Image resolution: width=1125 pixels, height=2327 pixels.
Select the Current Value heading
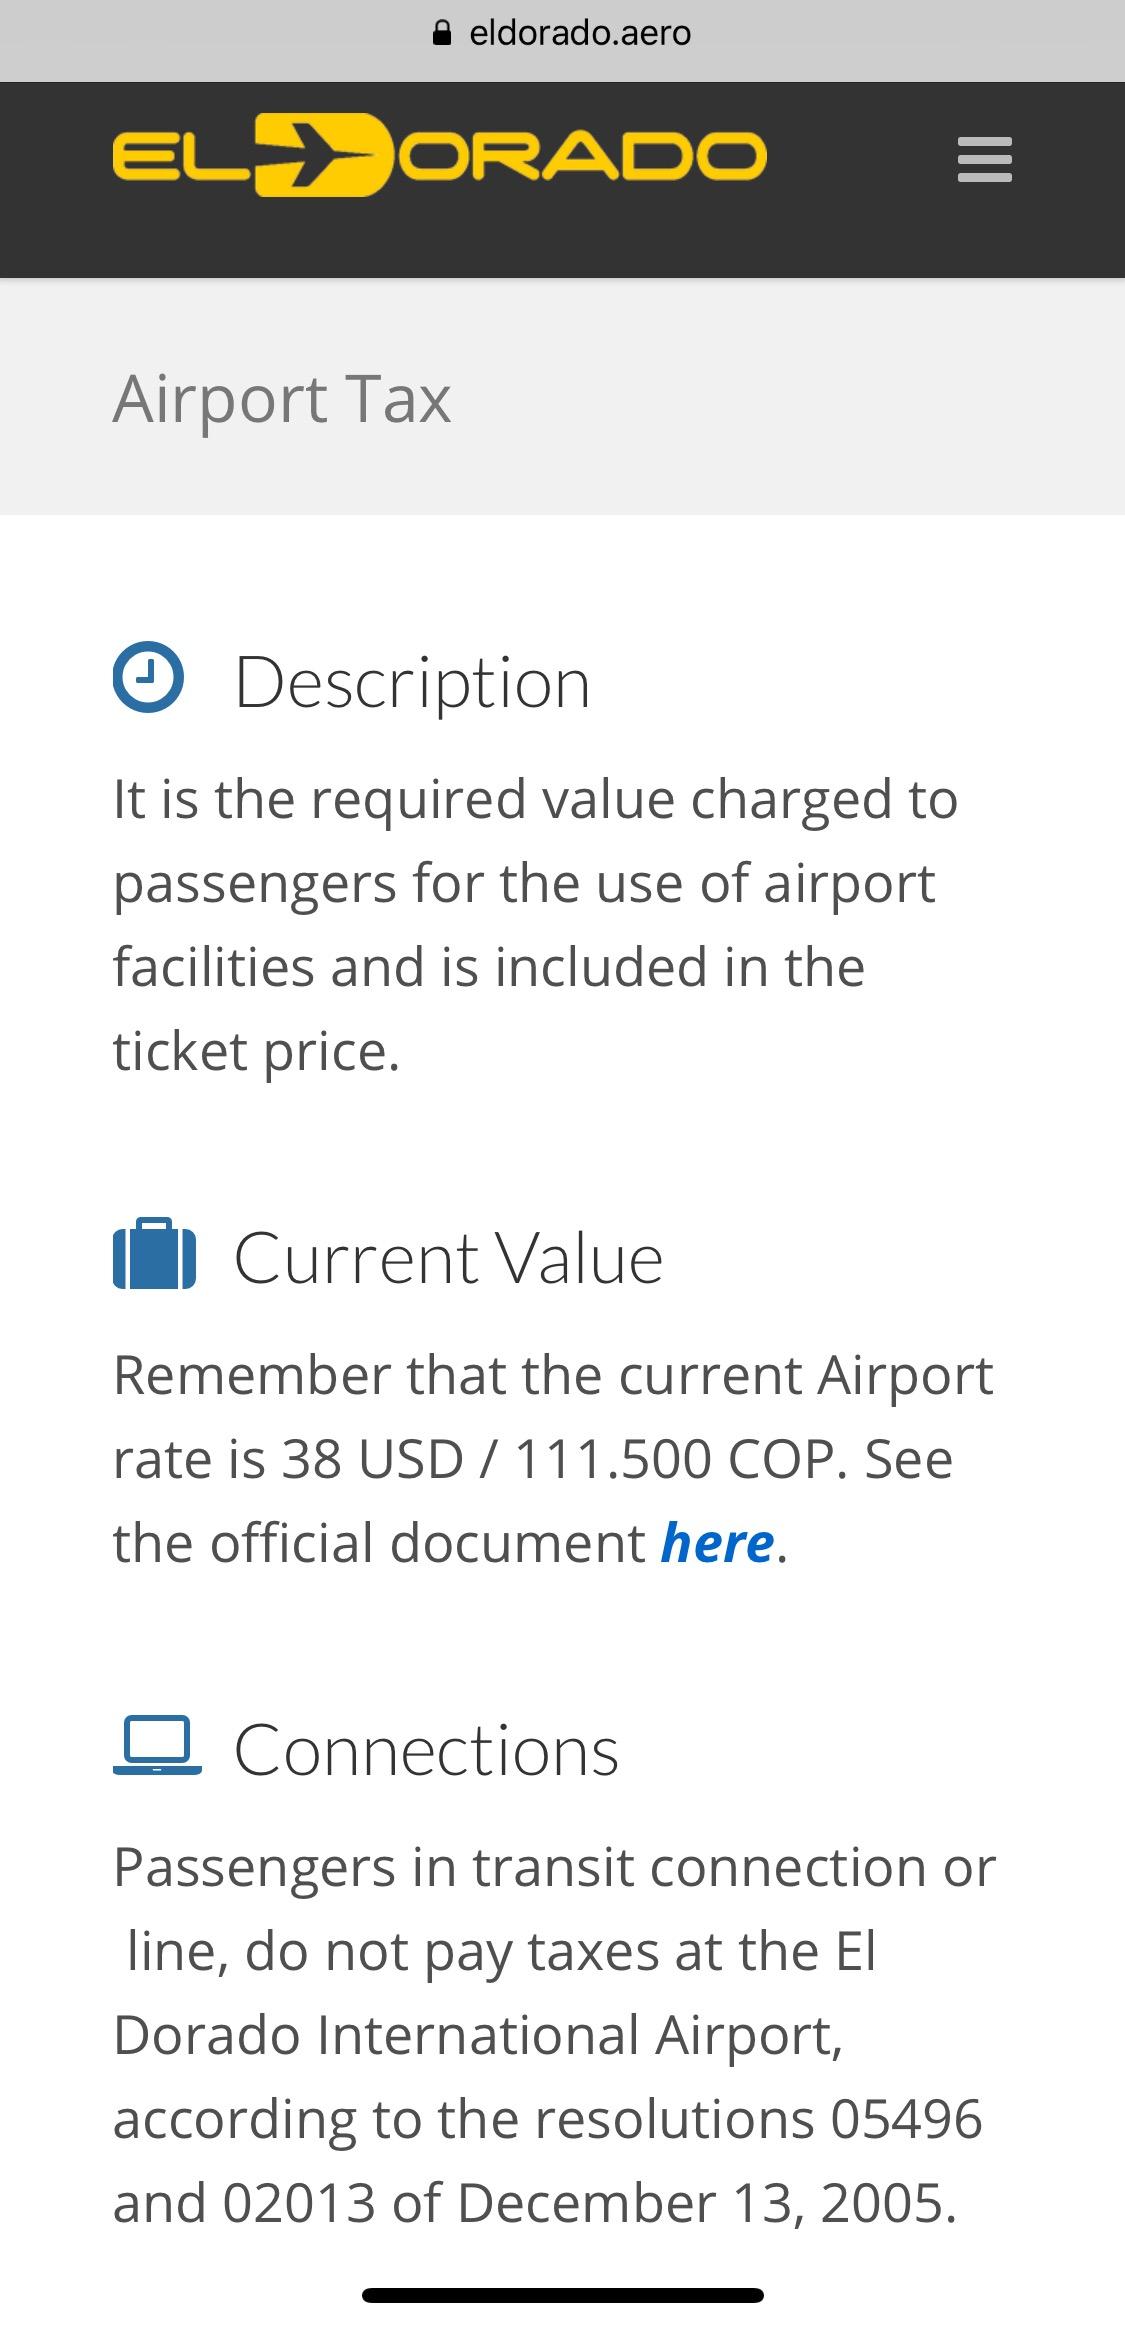click(x=448, y=1258)
